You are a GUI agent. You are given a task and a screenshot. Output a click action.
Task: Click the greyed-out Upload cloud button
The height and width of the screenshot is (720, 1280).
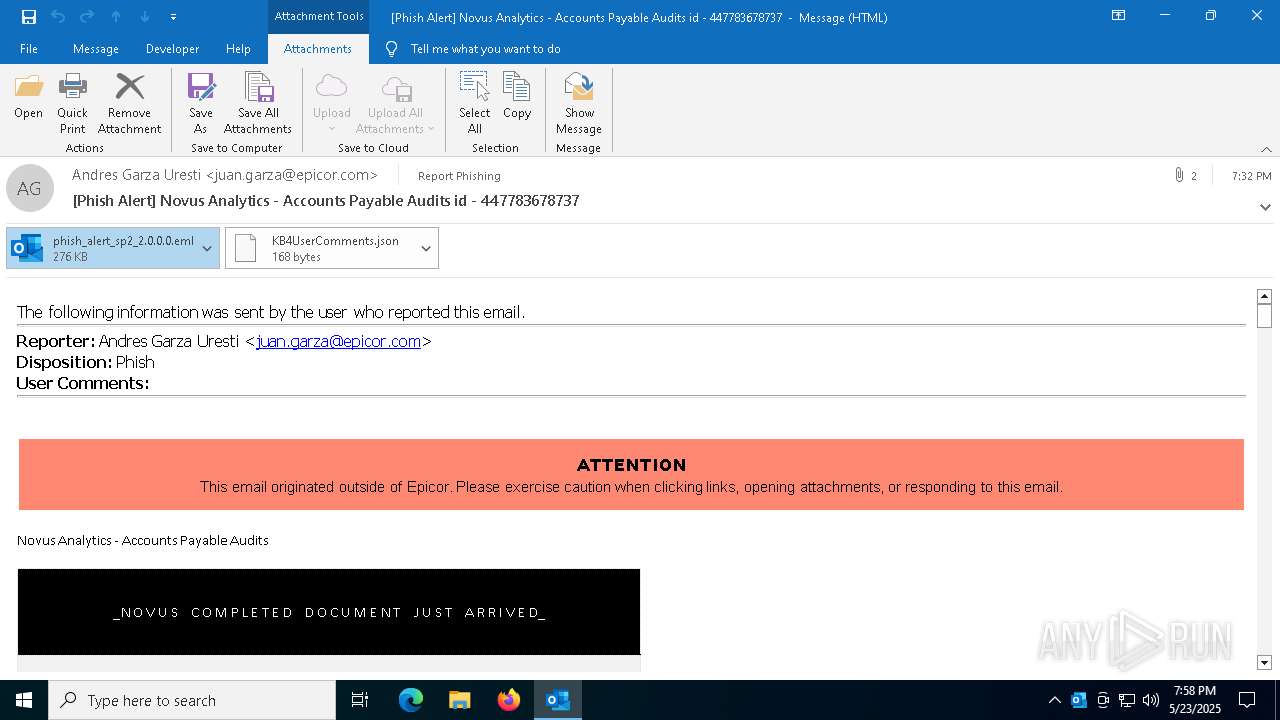click(331, 103)
